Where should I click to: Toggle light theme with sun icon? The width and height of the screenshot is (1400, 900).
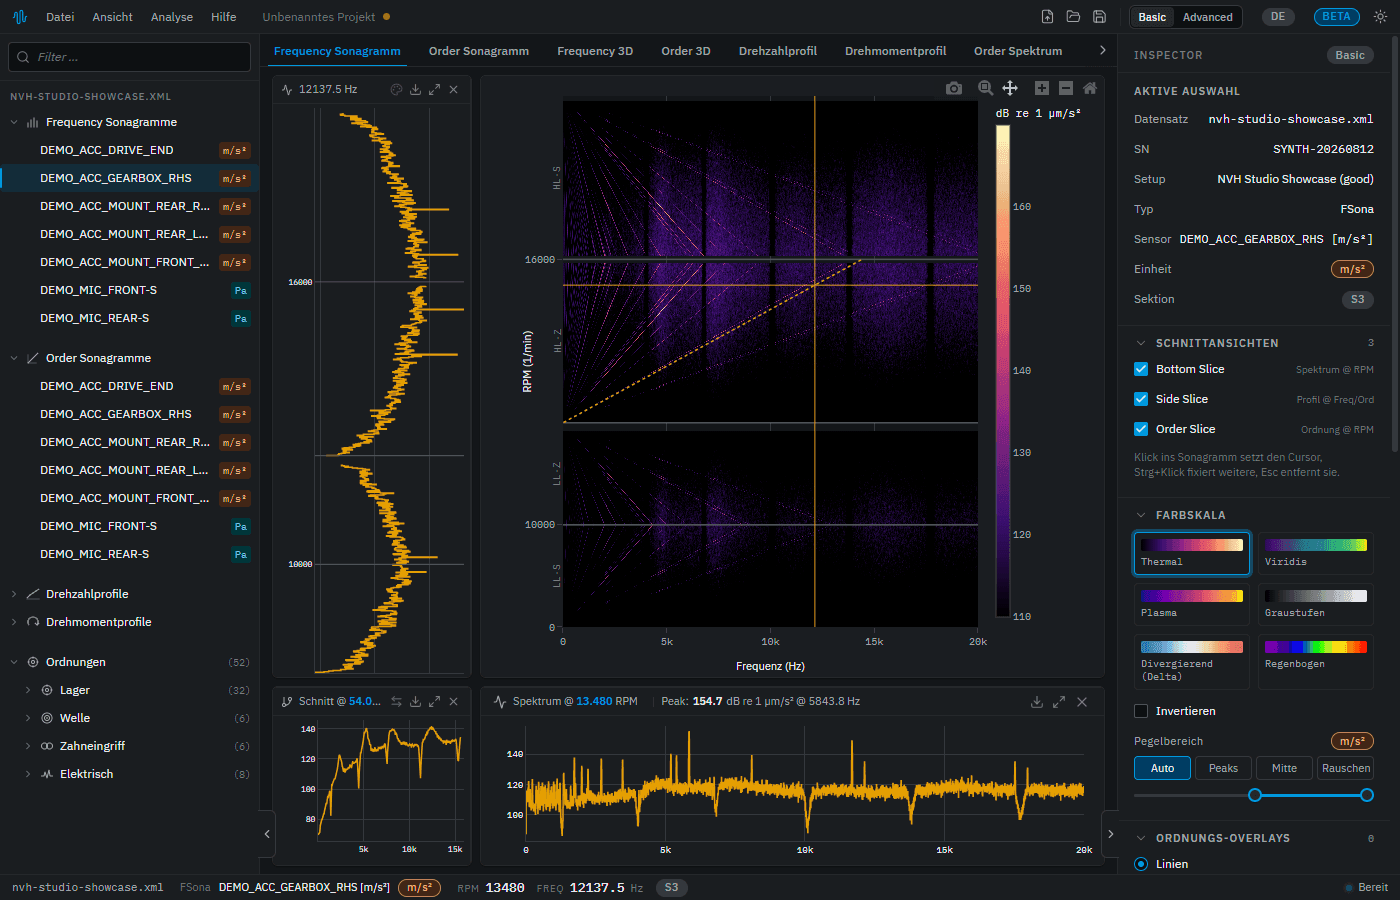point(1380,17)
